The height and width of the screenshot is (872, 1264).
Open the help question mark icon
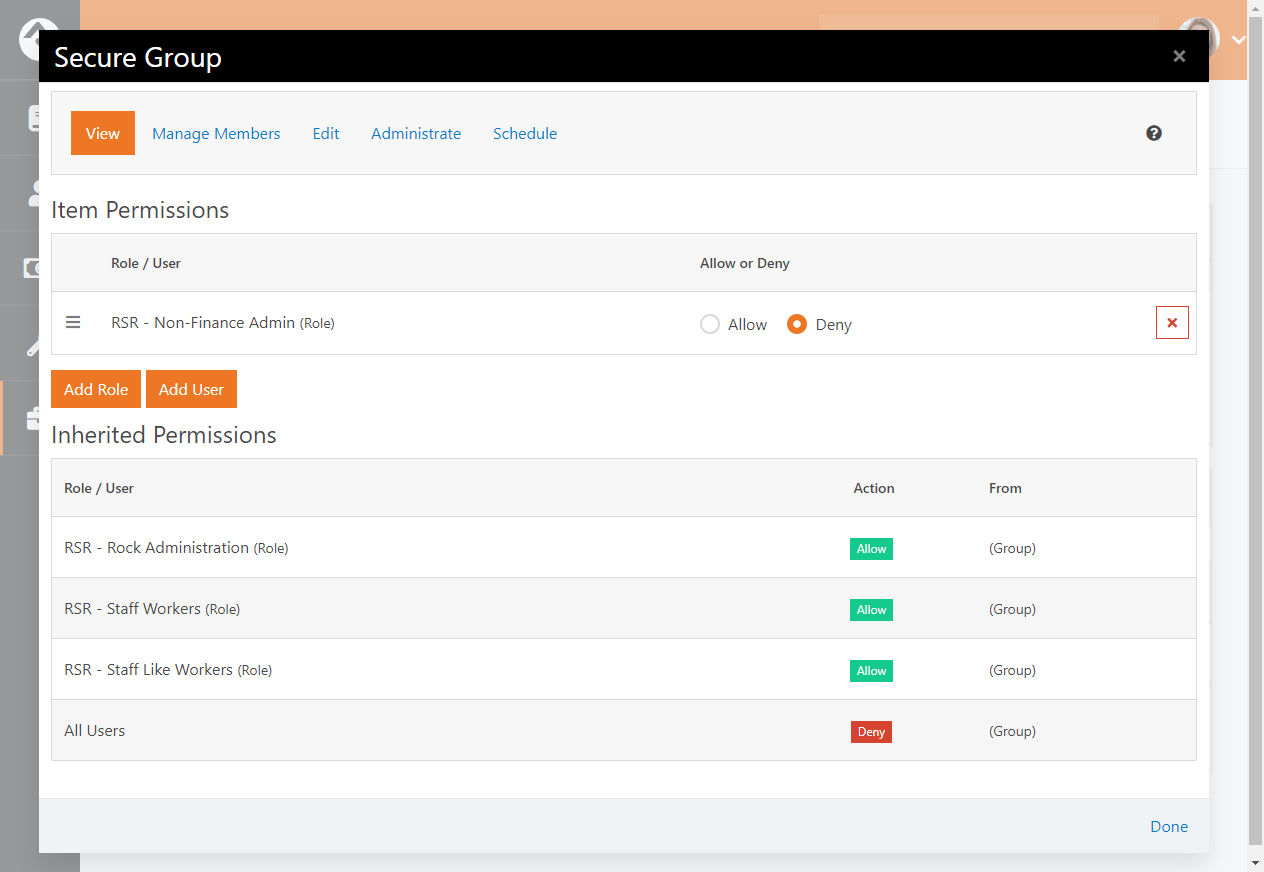coord(1154,133)
